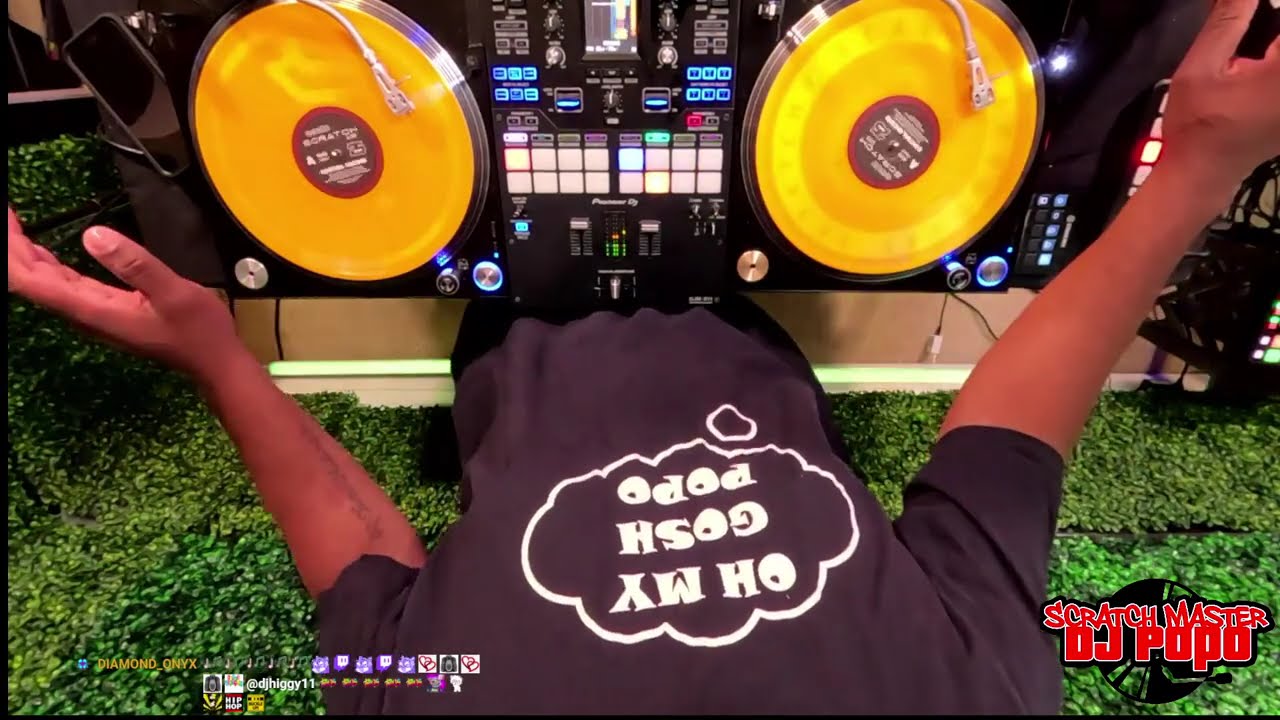Click the left turntable's silver start/stop button

tap(251, 274)
